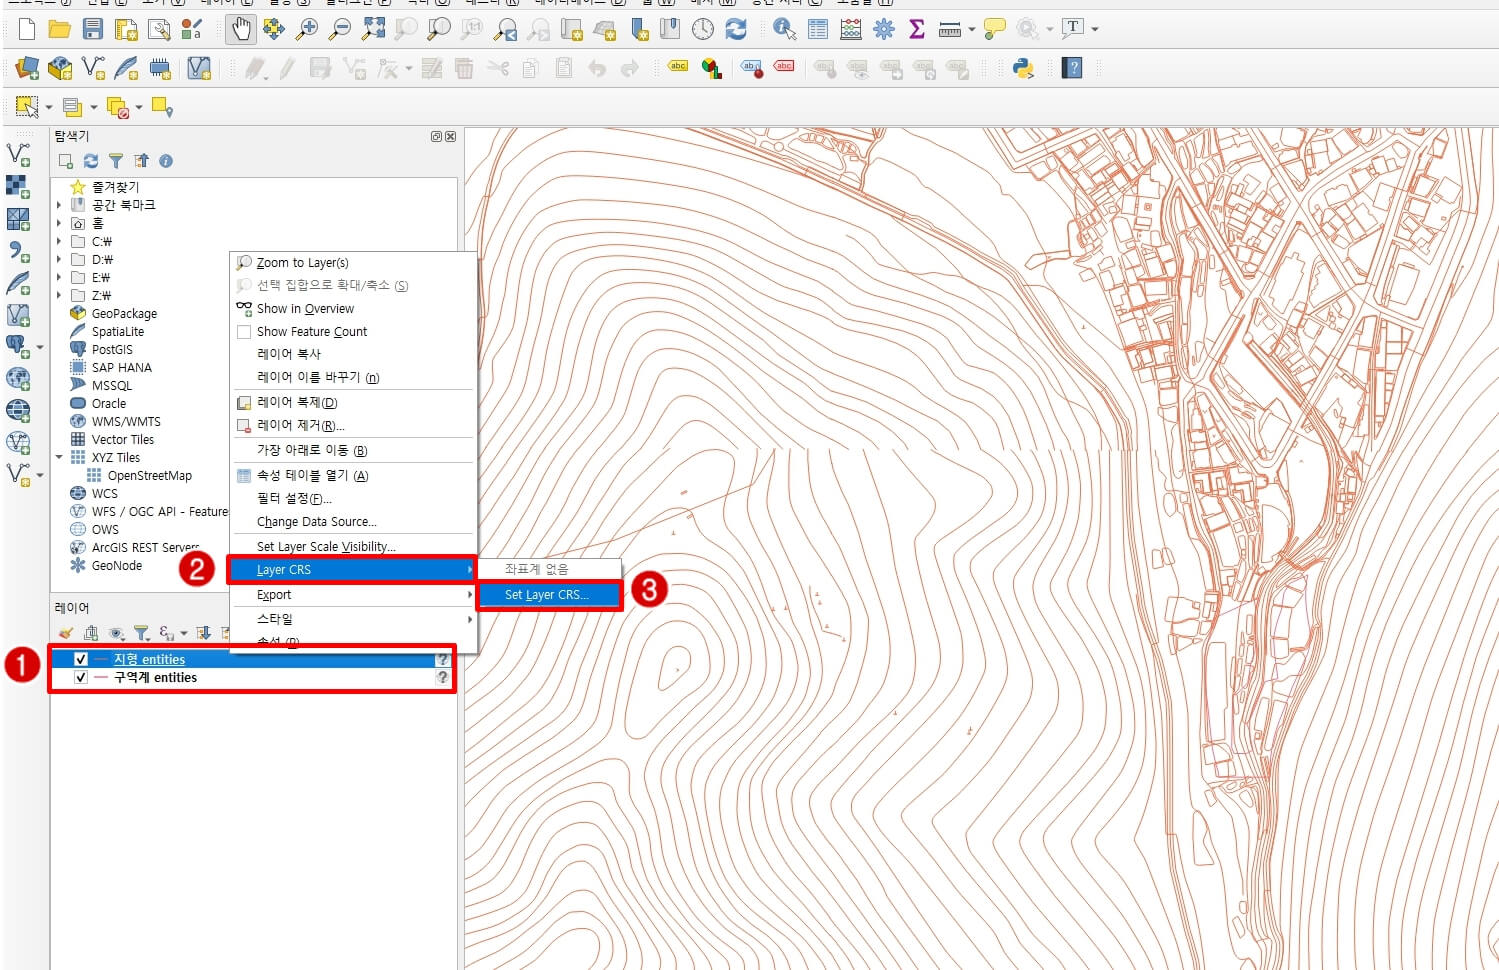Open the Text Annotation tool dropdown arrow
Screen dimensions: 1499x970
click(x=1095, y=29)
